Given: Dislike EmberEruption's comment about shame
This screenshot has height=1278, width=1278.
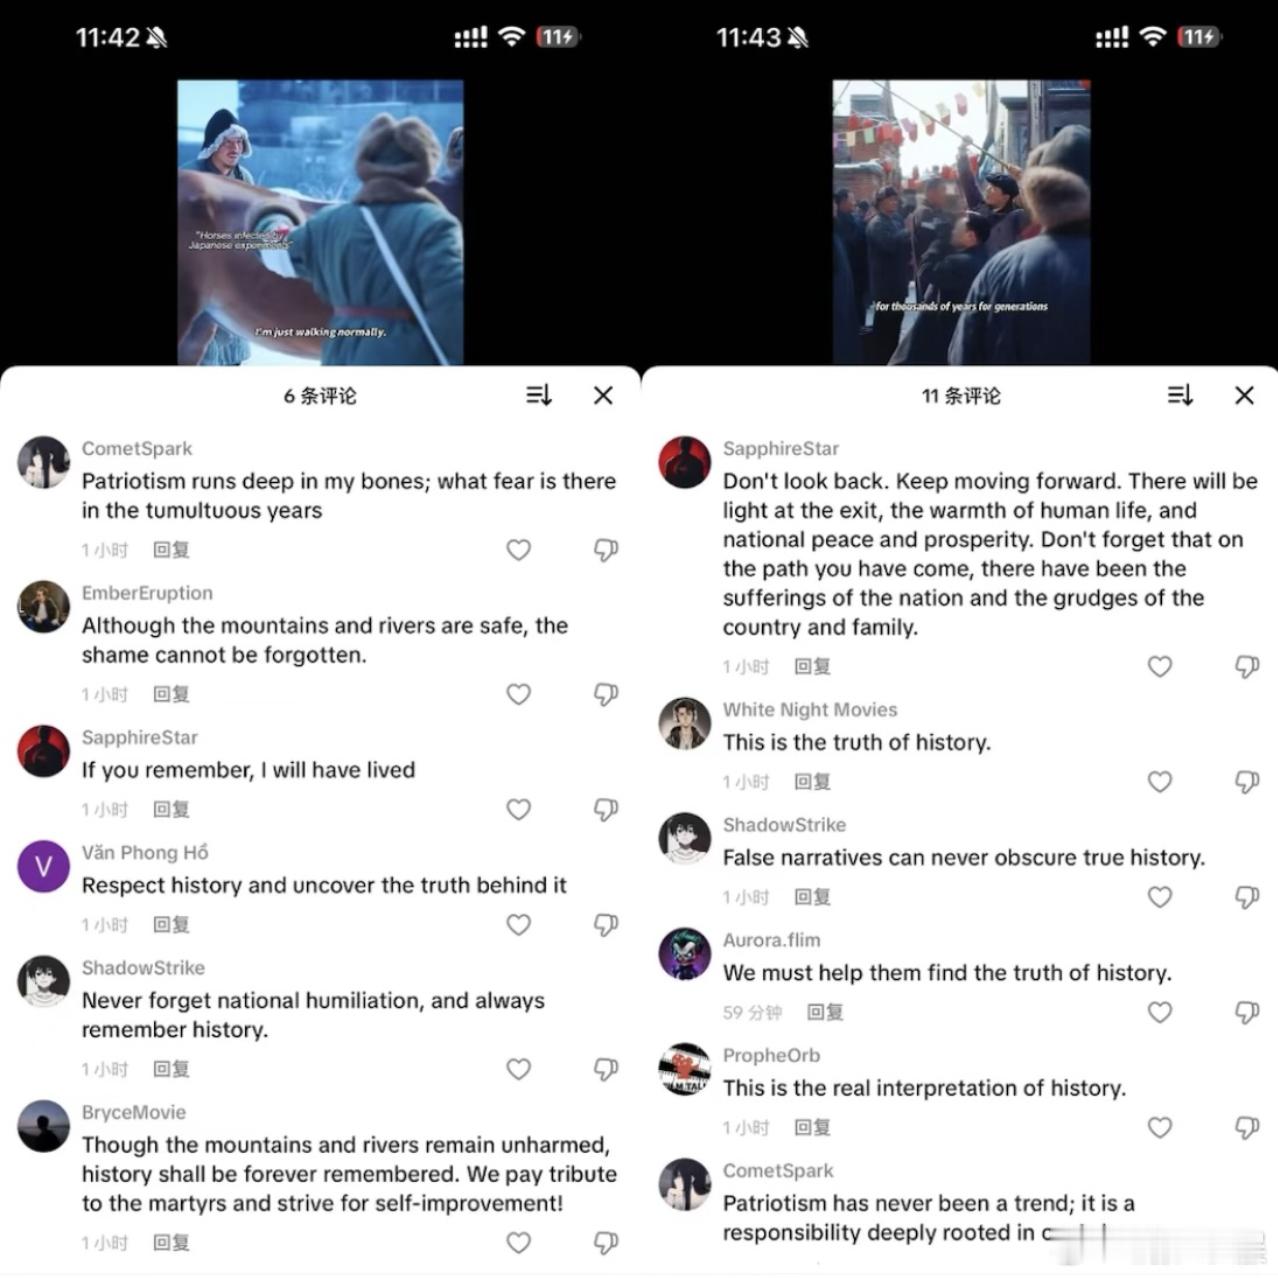Looking at the screenshot, I should pyautogui.click(x=606, y=694).
